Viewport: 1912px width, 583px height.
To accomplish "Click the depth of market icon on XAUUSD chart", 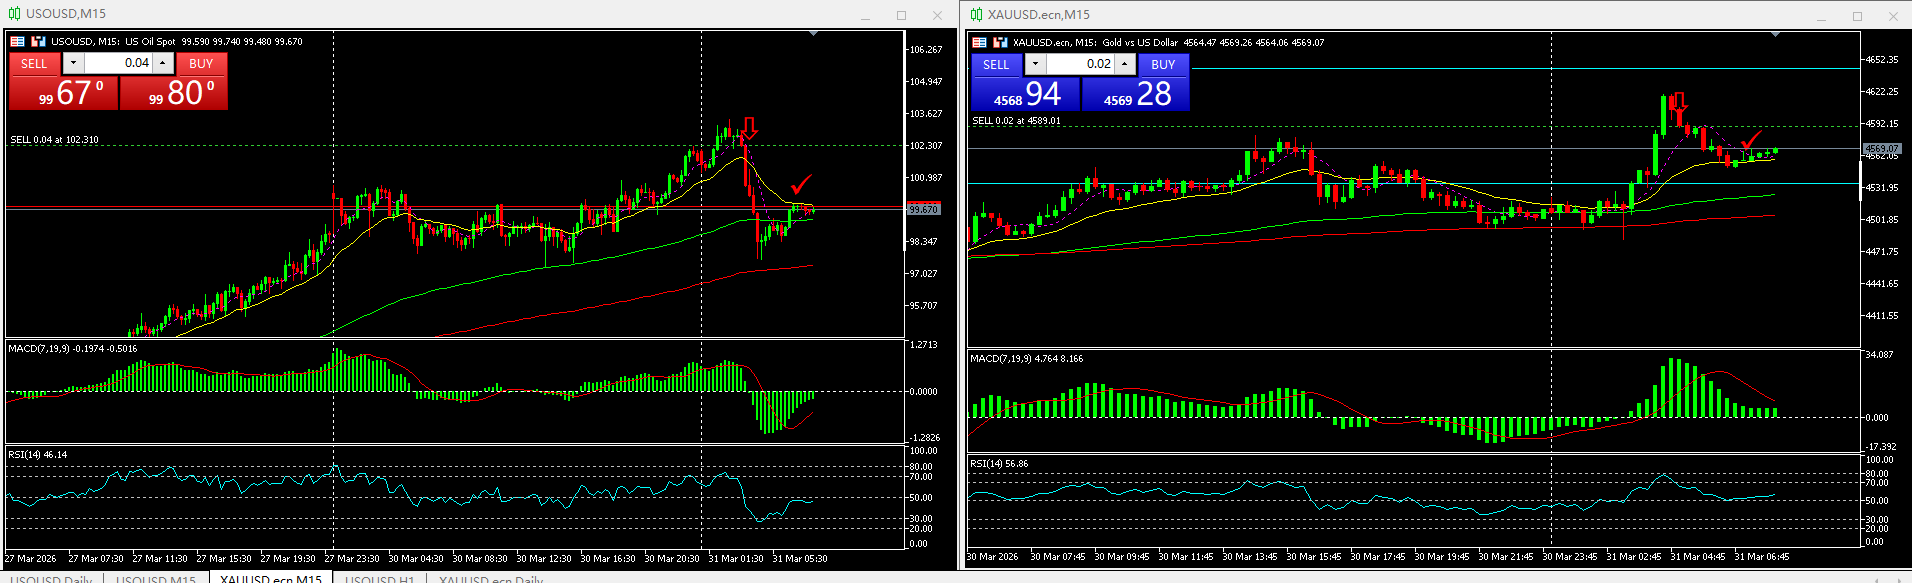I will [x=1000, y=42].
